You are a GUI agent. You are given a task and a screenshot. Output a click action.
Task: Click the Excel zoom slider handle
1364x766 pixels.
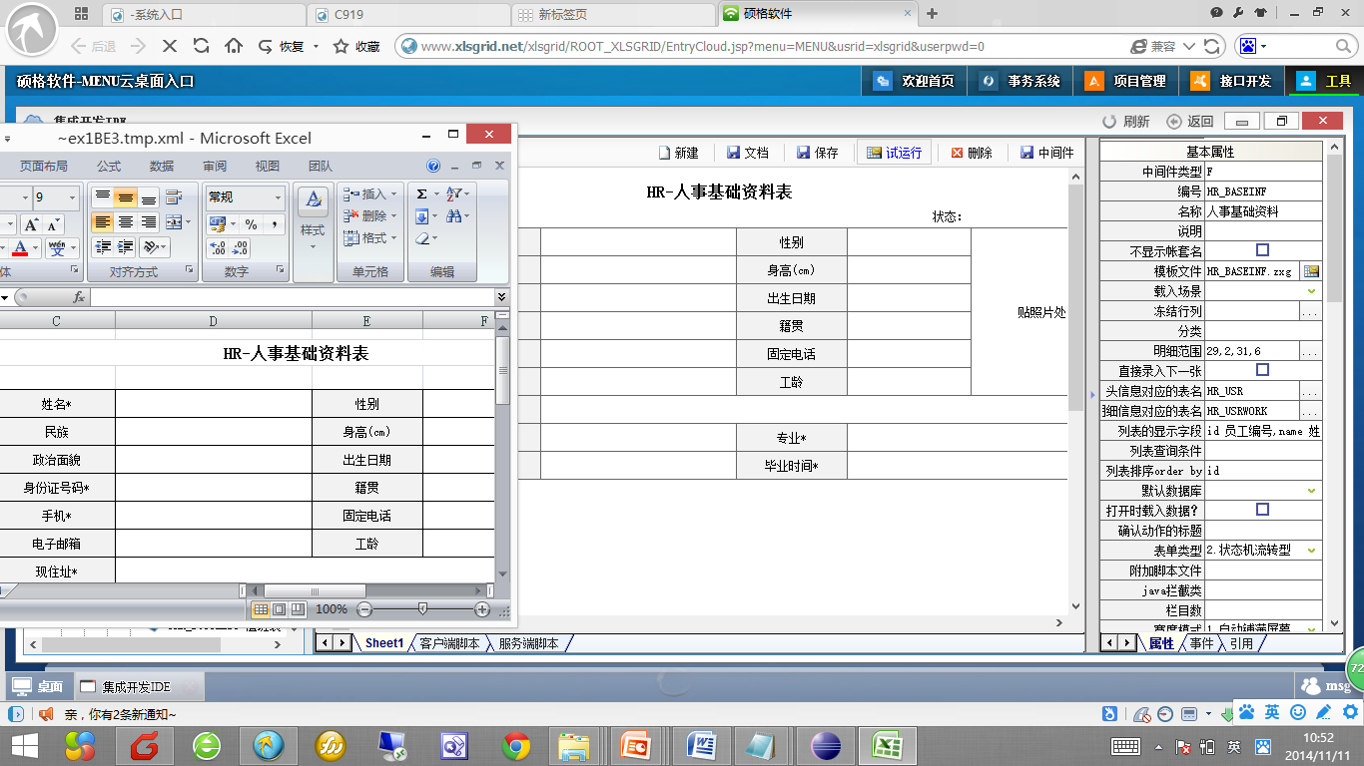coord(423,609)
